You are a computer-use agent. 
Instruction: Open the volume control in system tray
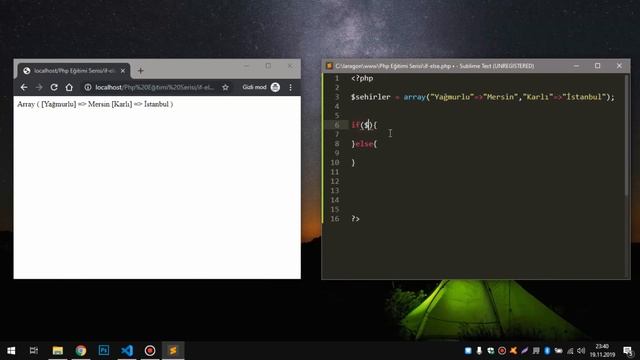[x=581, y=351]
